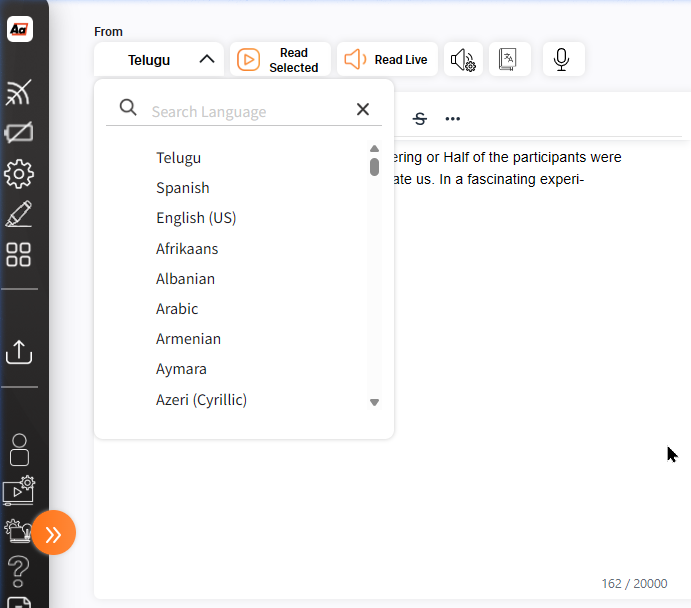This screenshot has height=608, width=691.
Task: Open the voice settings speaker icon
Action: coord(462,60)
